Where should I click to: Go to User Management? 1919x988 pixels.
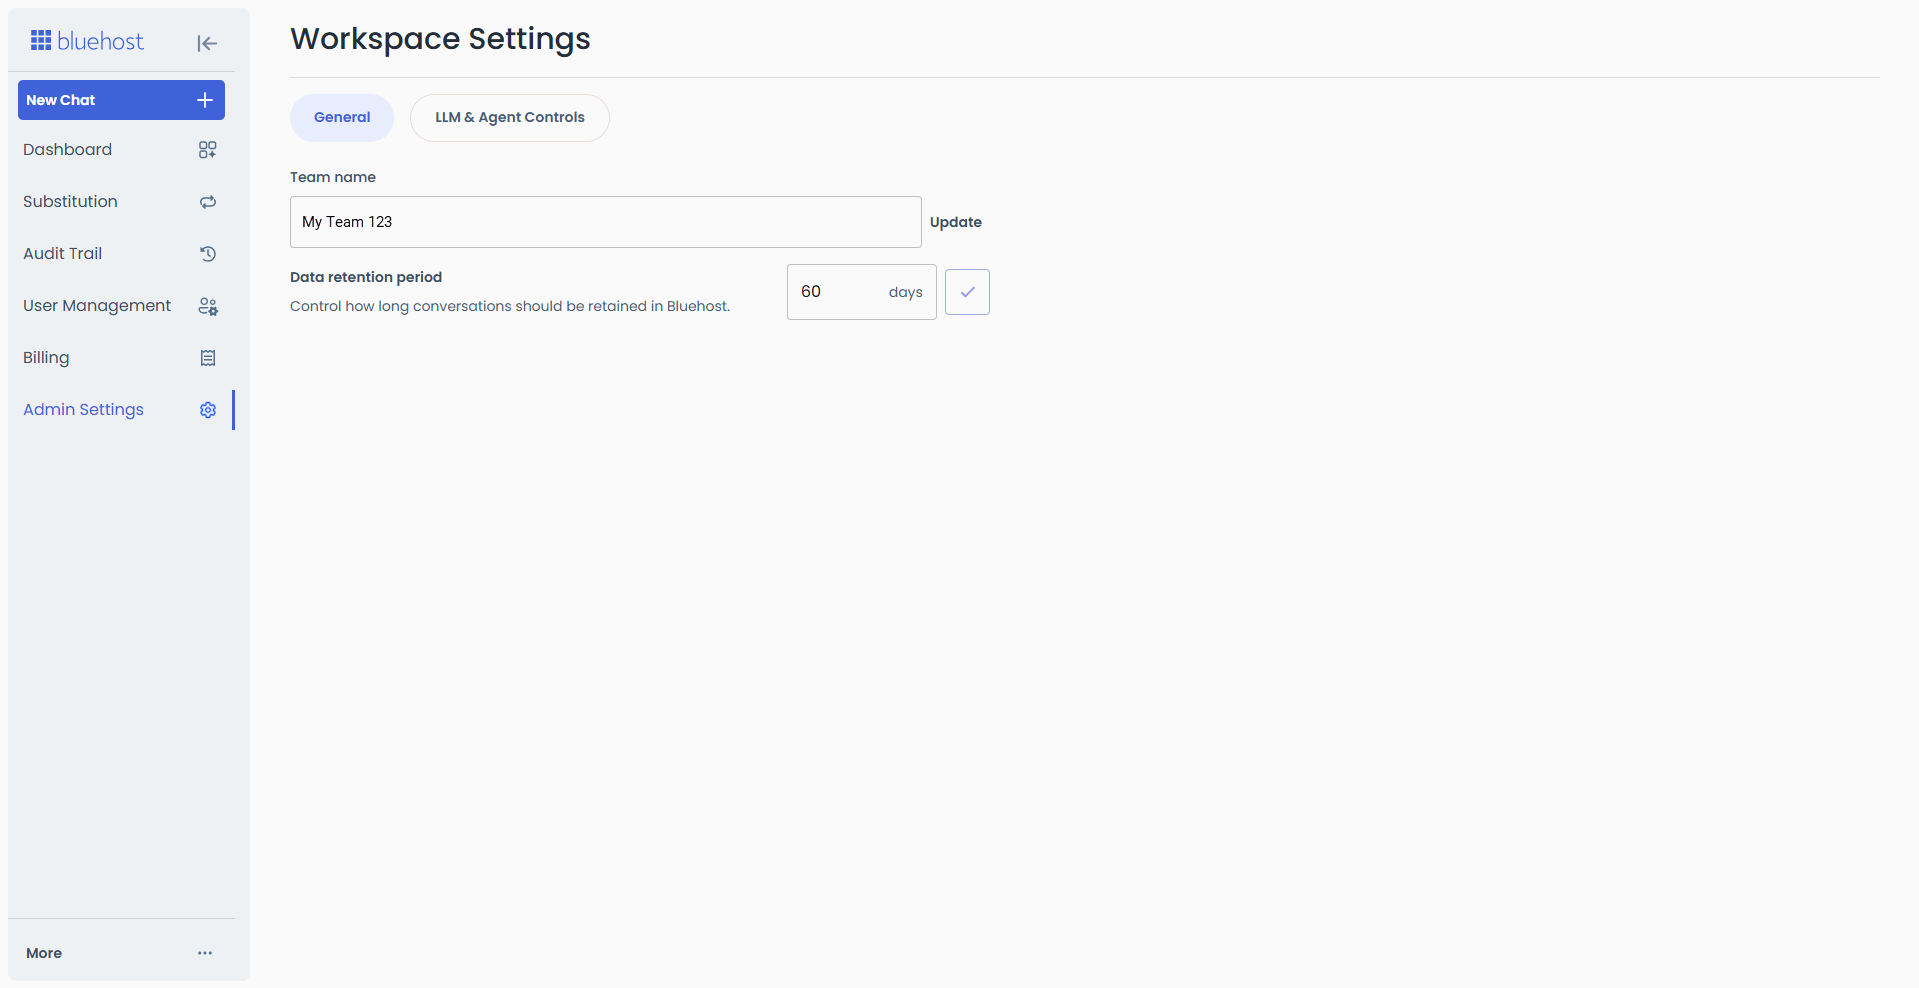coord(121,306)
